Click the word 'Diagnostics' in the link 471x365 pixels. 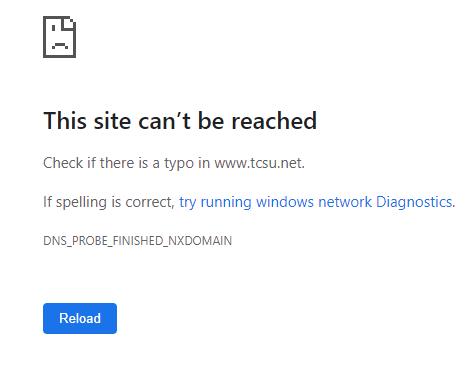click(415, 202)
